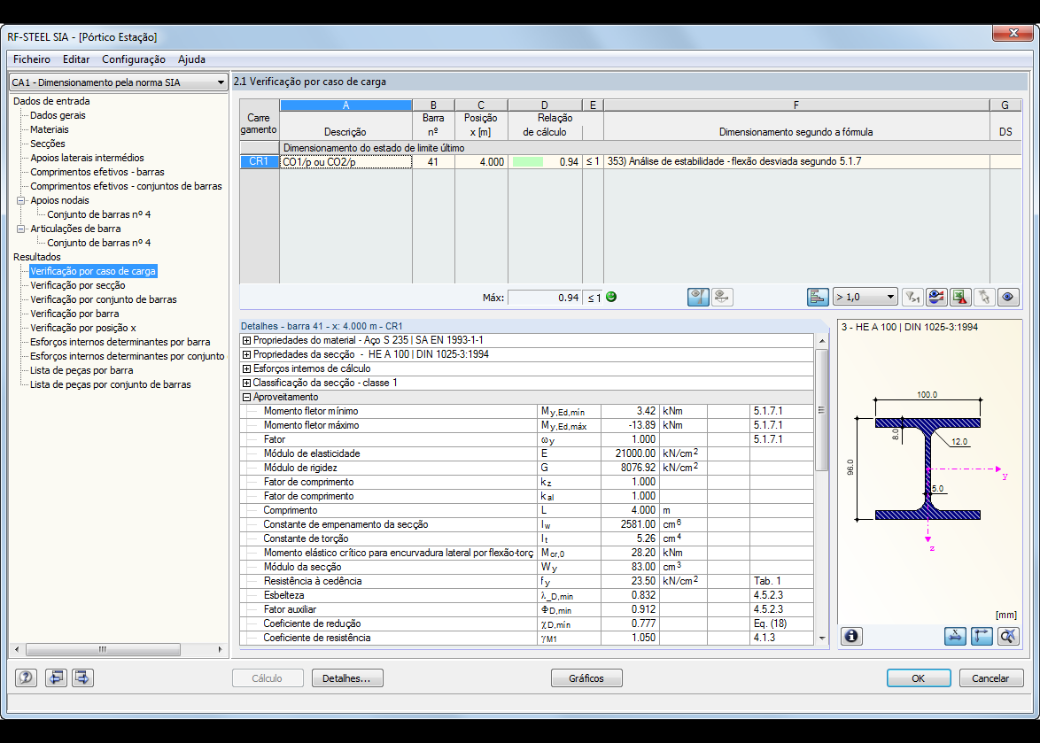Toggle section dimensions display icon

[x=955, y=636]
